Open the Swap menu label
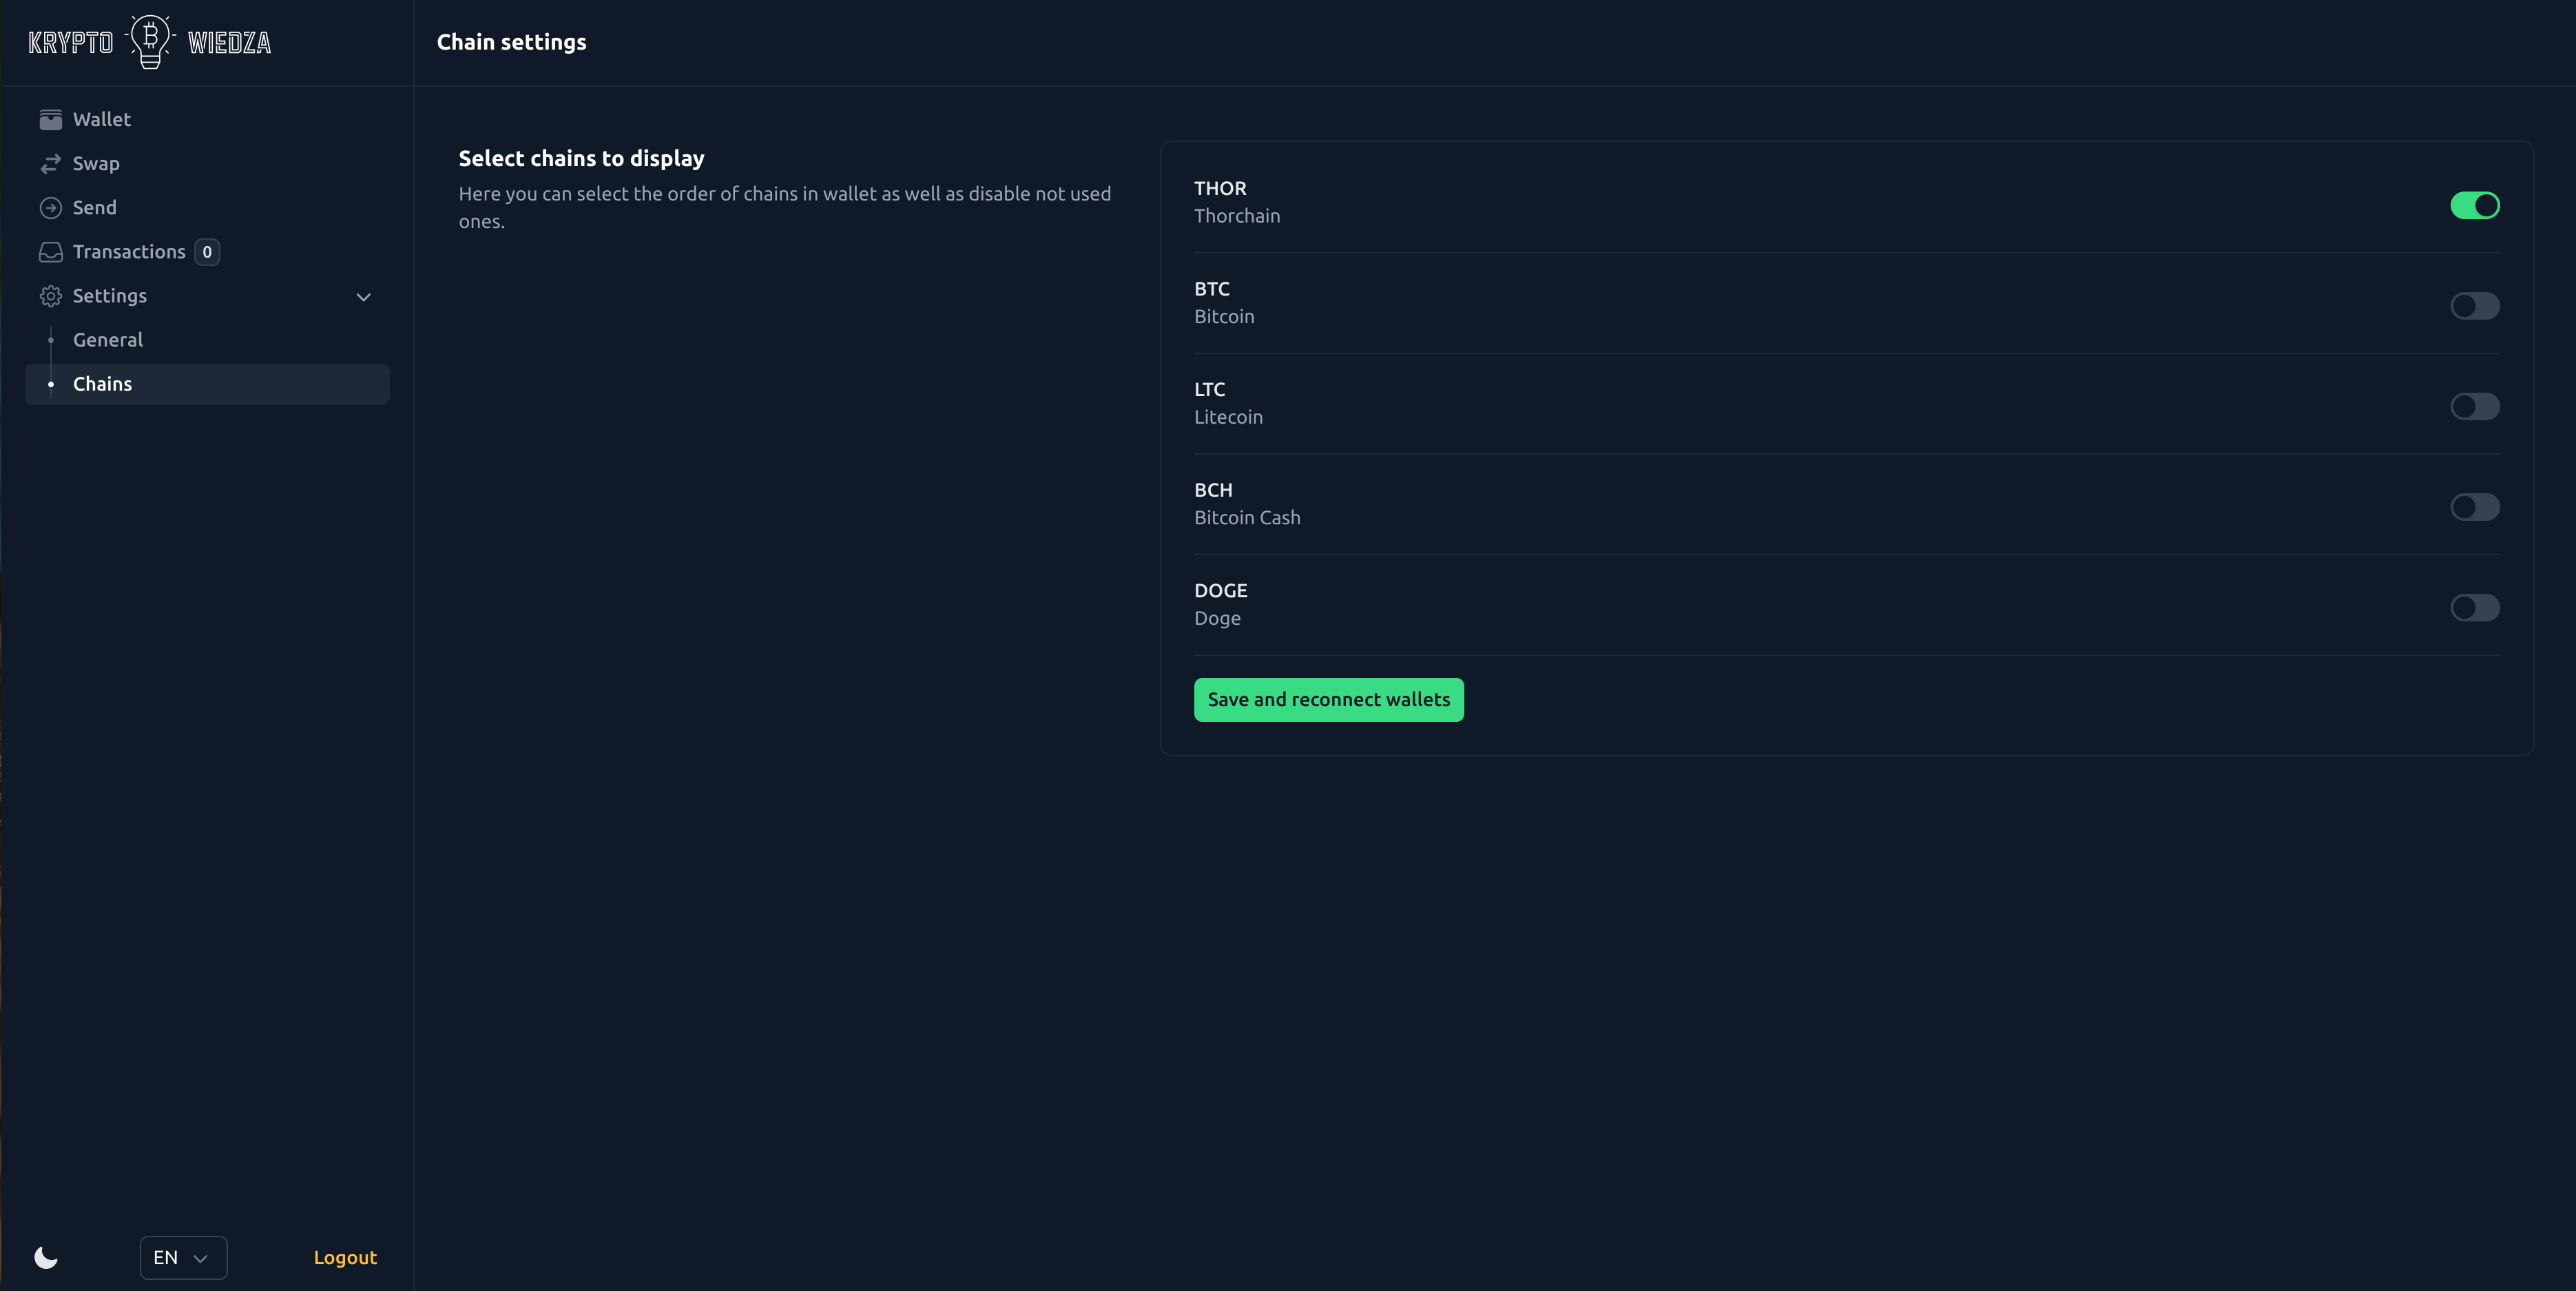Screen dimensions: 2576x1291 tap(96, 164)
